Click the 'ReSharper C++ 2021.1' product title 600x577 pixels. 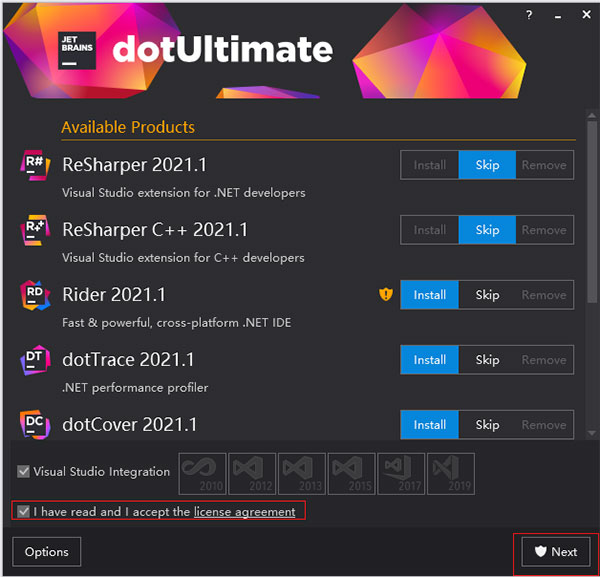pyautogui.click(x=155, y=230)
